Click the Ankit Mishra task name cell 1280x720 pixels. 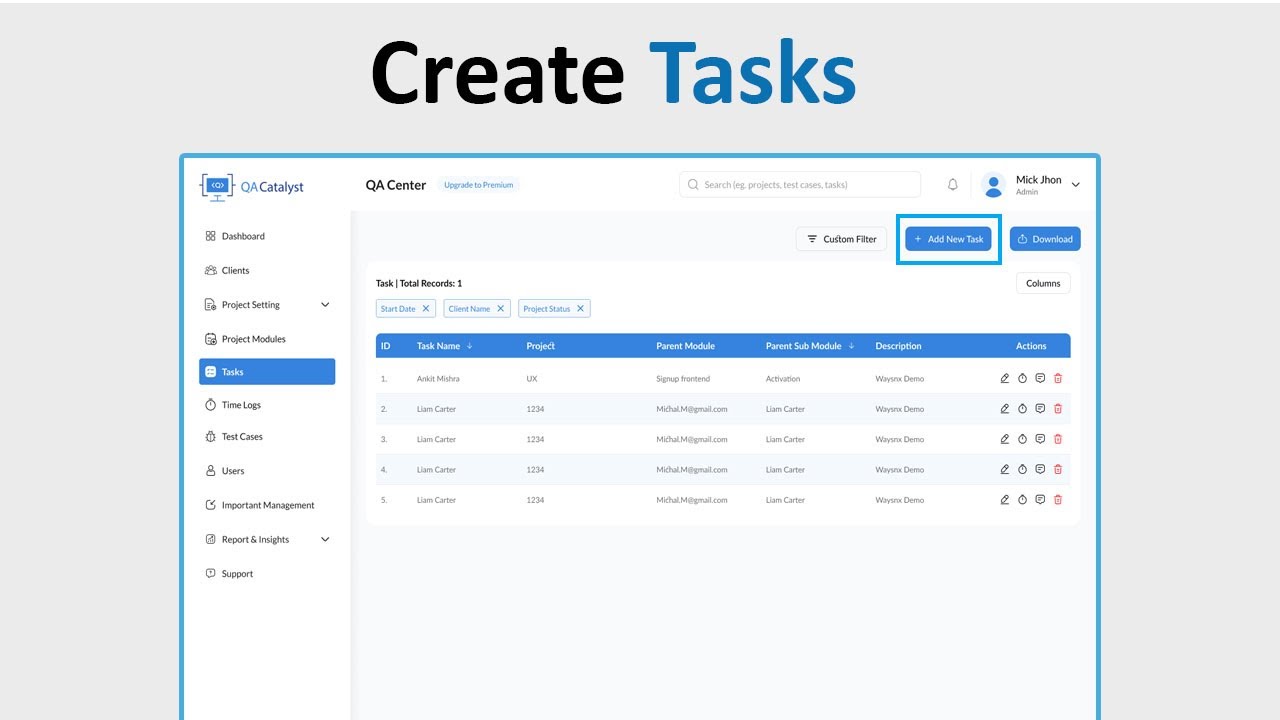[x=438, y=379]
